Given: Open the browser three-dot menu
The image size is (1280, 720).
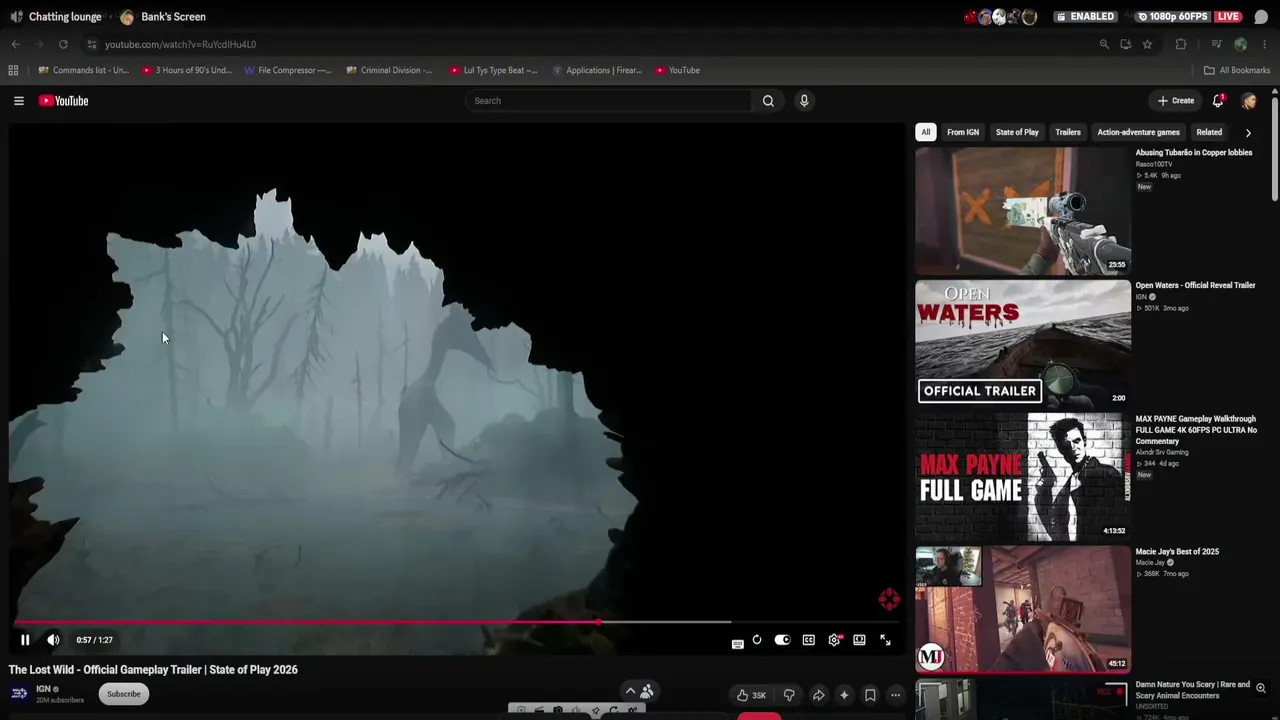Looking at the screenshot, I should (1264, 44).
